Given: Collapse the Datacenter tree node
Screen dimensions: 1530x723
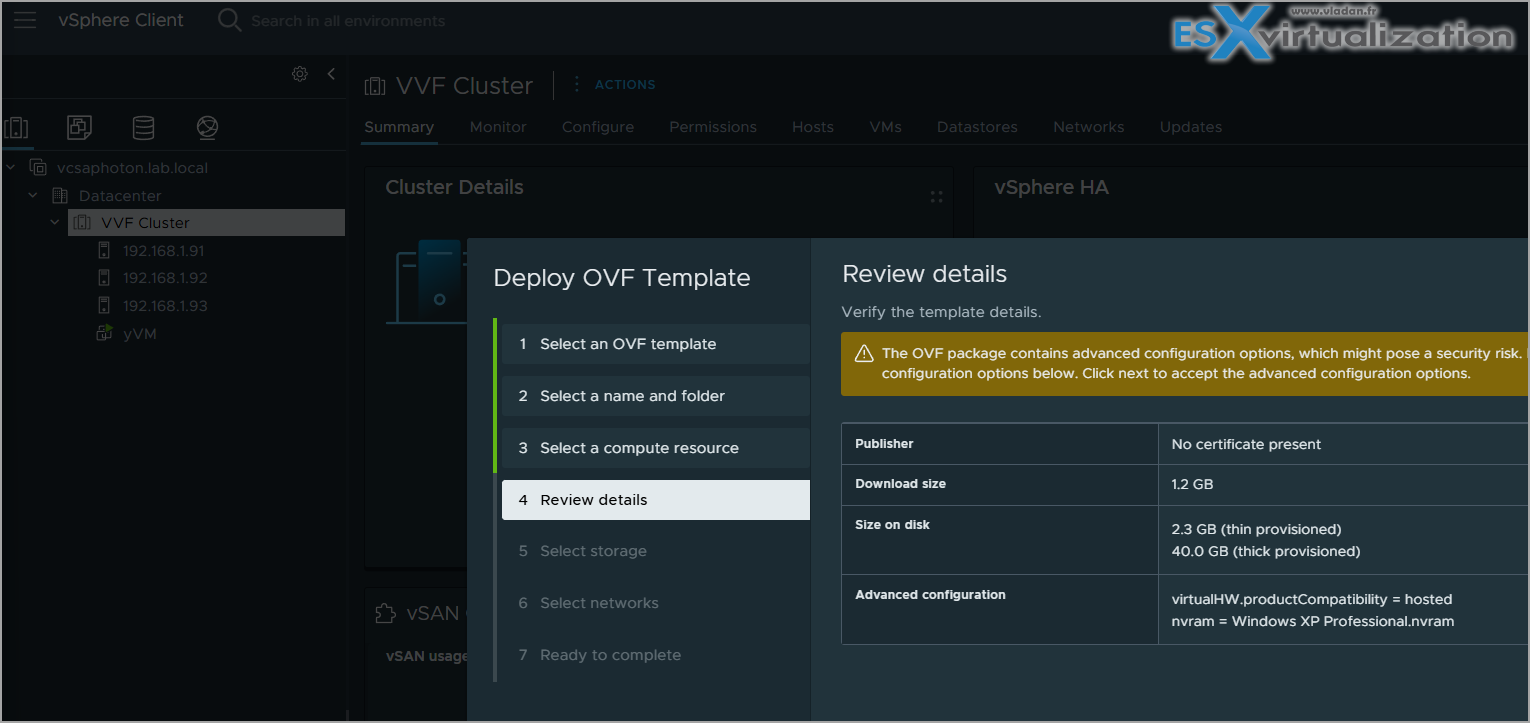Looking at the screenshot, I should (33, 196).
